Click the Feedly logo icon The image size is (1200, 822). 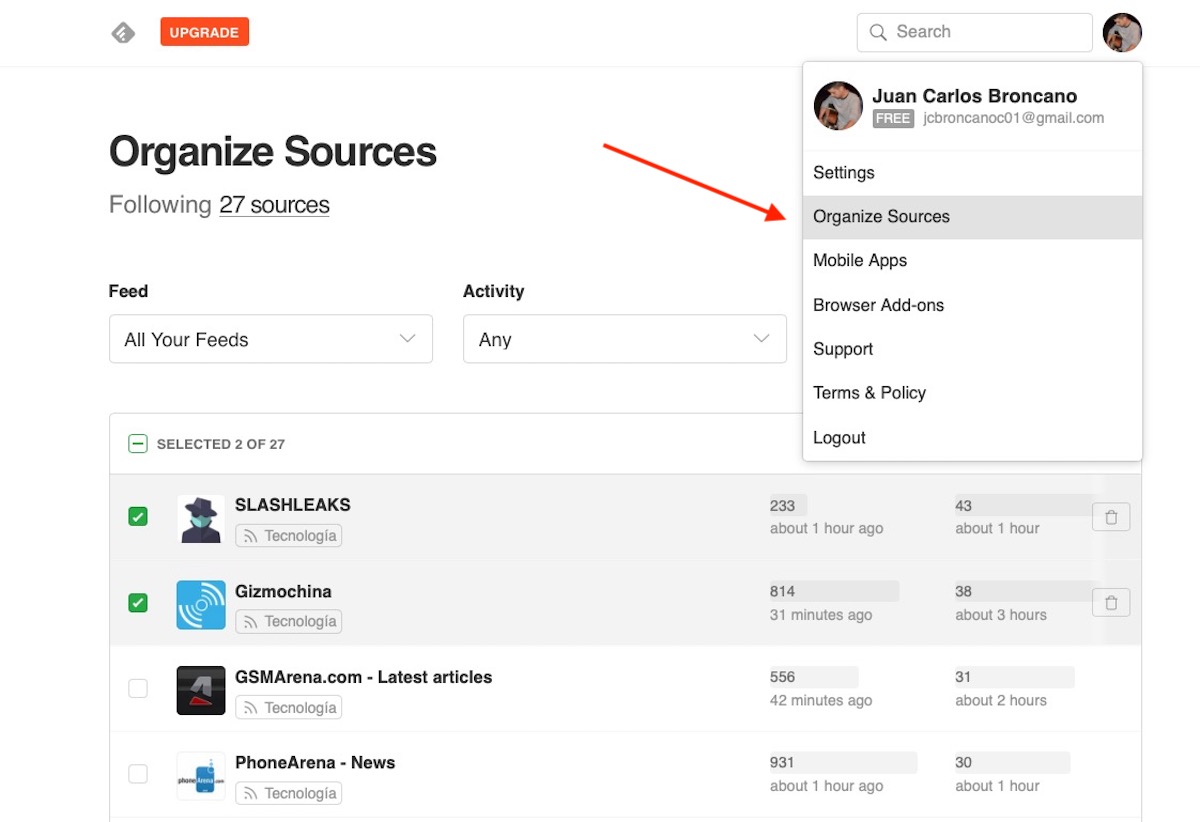click(x=123, y=33)
